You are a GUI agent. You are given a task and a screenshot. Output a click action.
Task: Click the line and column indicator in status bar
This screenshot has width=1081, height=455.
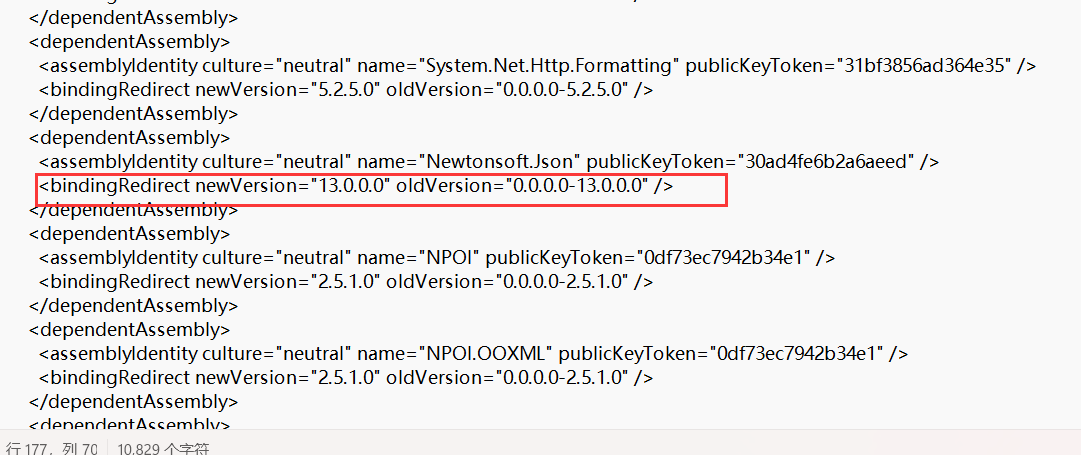tap(51, 449)
